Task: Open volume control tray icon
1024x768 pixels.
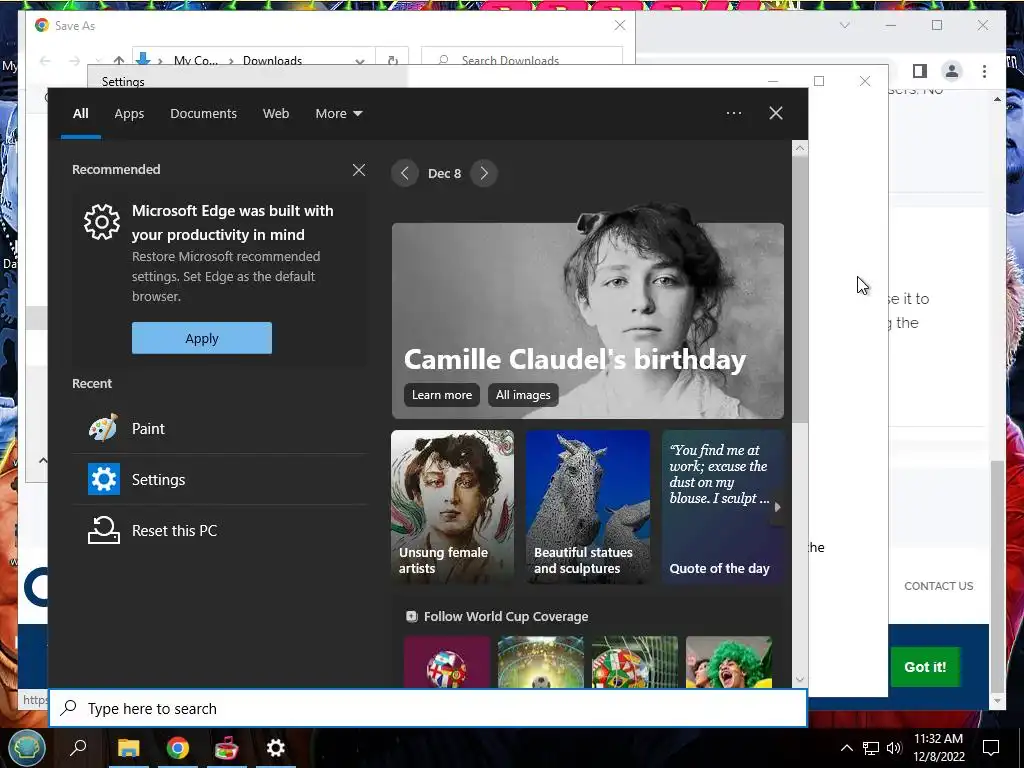Action: click(x=894, y=748)
